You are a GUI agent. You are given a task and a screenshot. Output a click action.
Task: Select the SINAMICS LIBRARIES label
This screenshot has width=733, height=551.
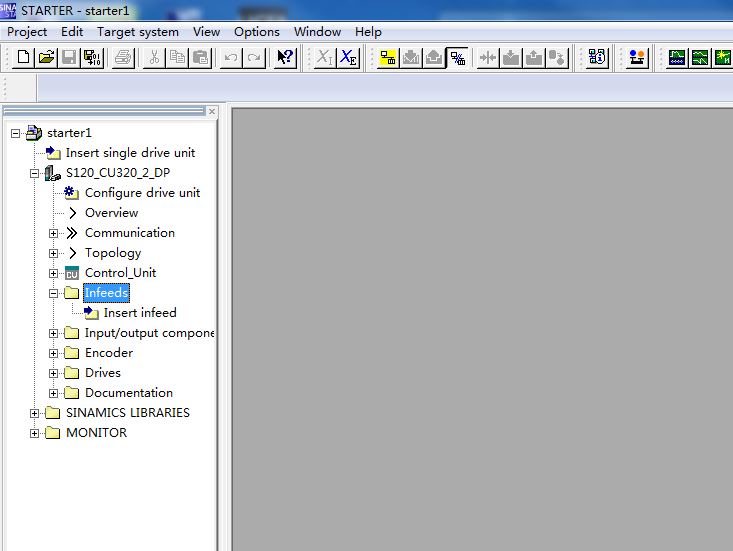(128, 413)
